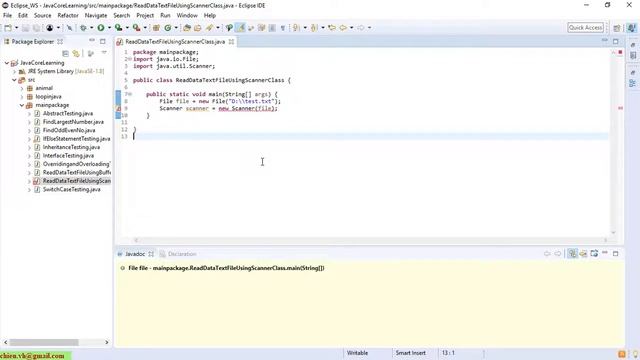Toggle Block Selection Mode icon
The width and height of the screenshot is (640, 360).
[x=272, y=28]
